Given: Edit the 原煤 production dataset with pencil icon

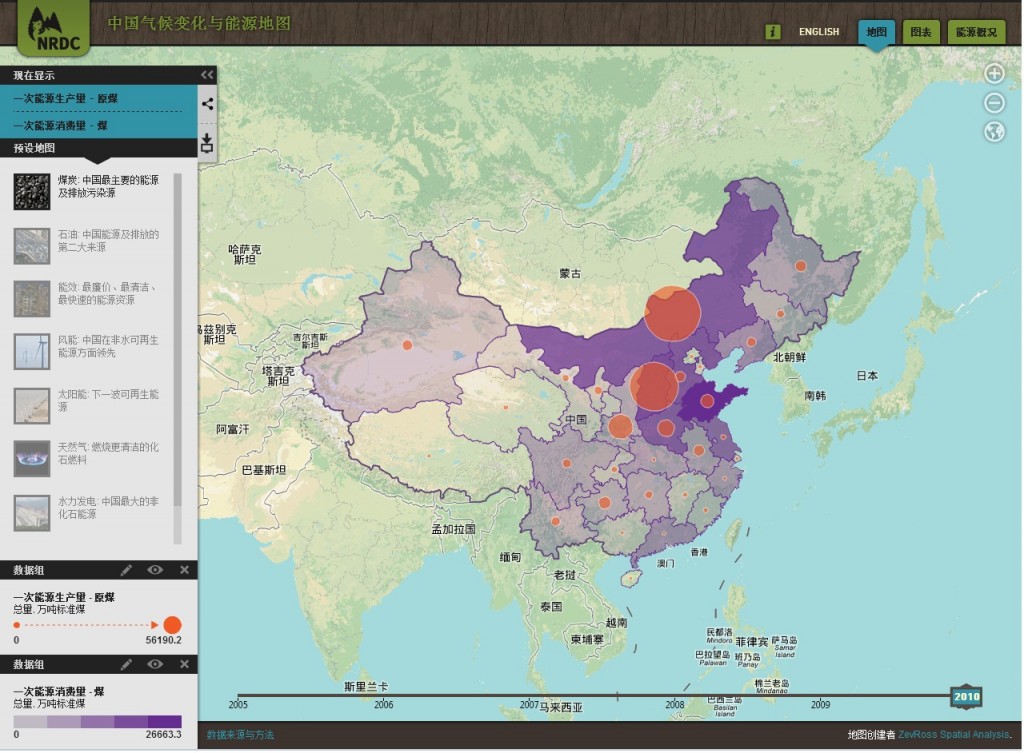Looking at the screenshot, I should coord(126,570).
